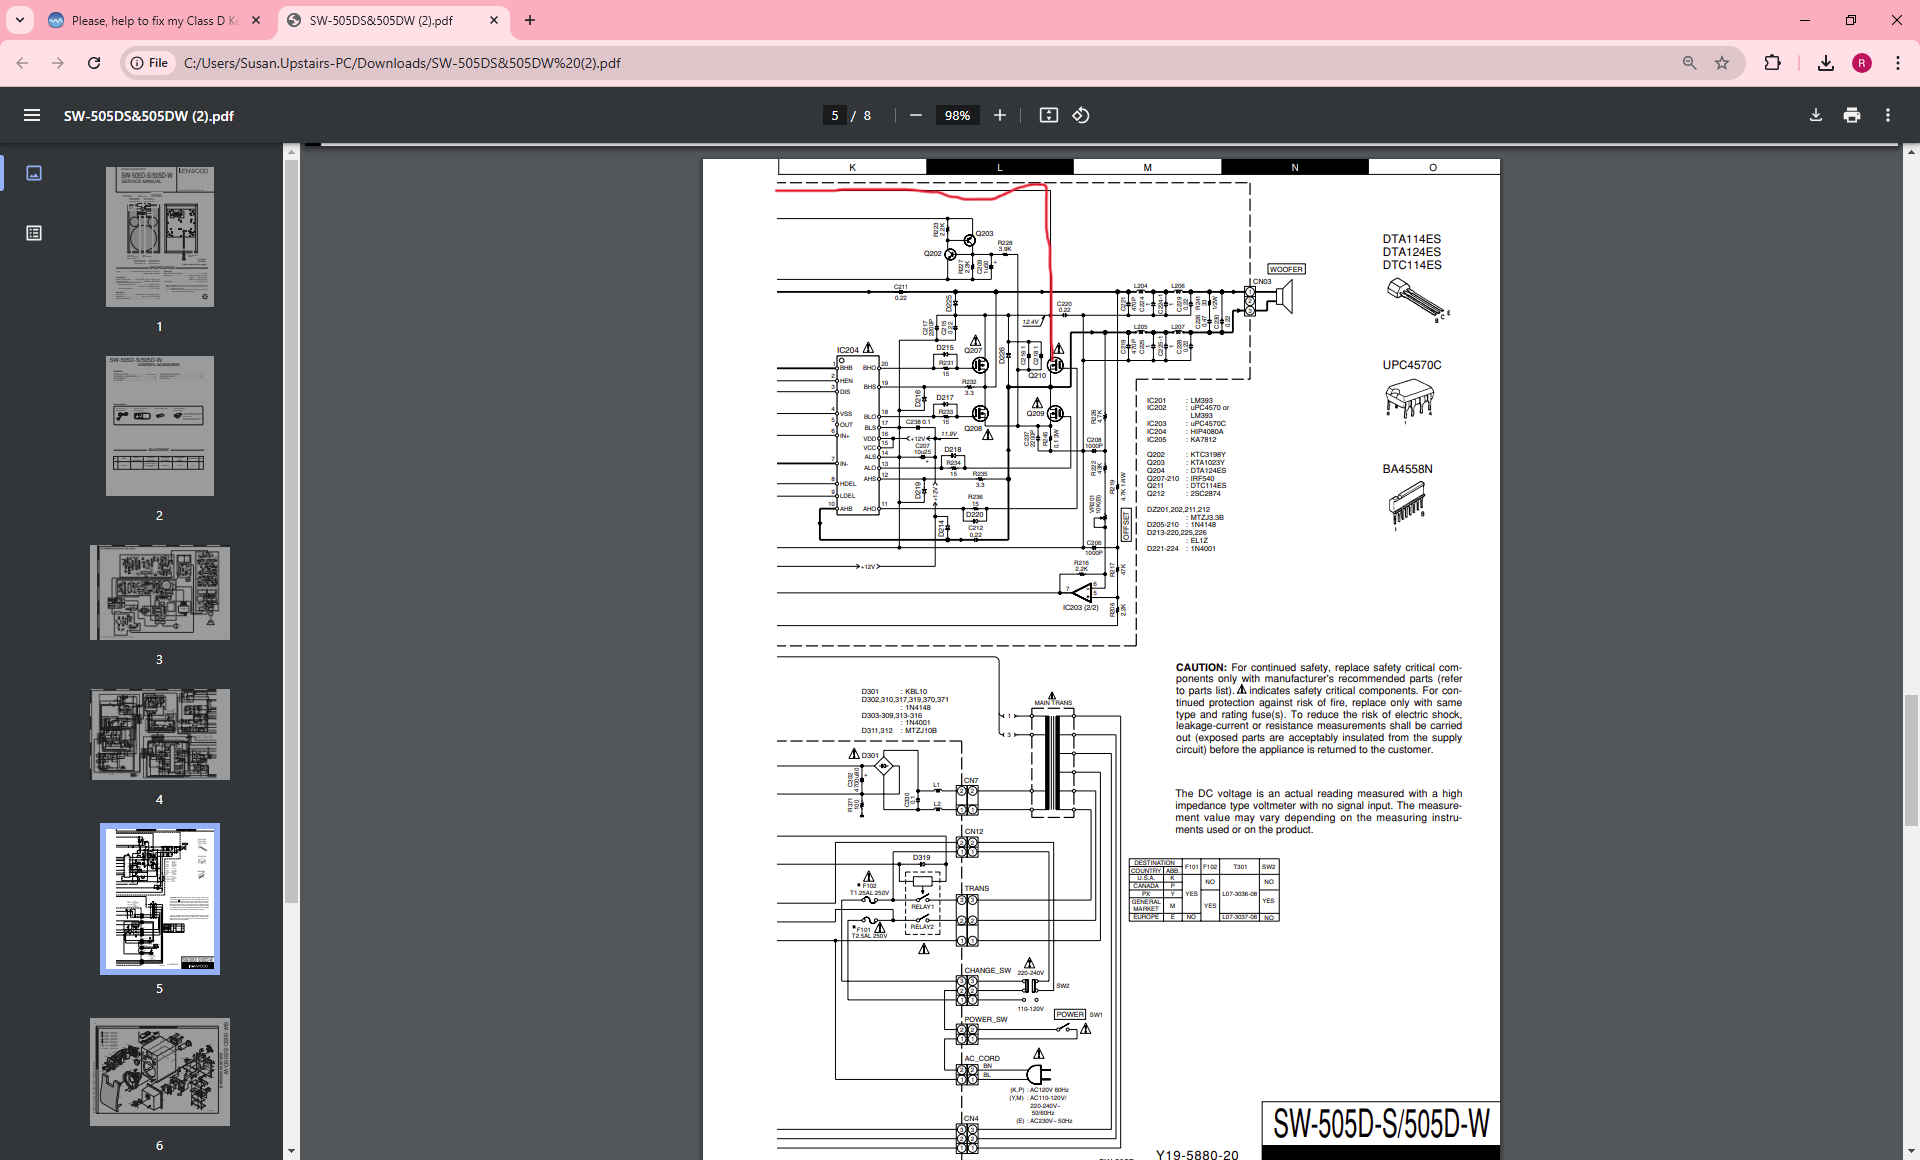Click the IC204 chip label

[848, 350]
